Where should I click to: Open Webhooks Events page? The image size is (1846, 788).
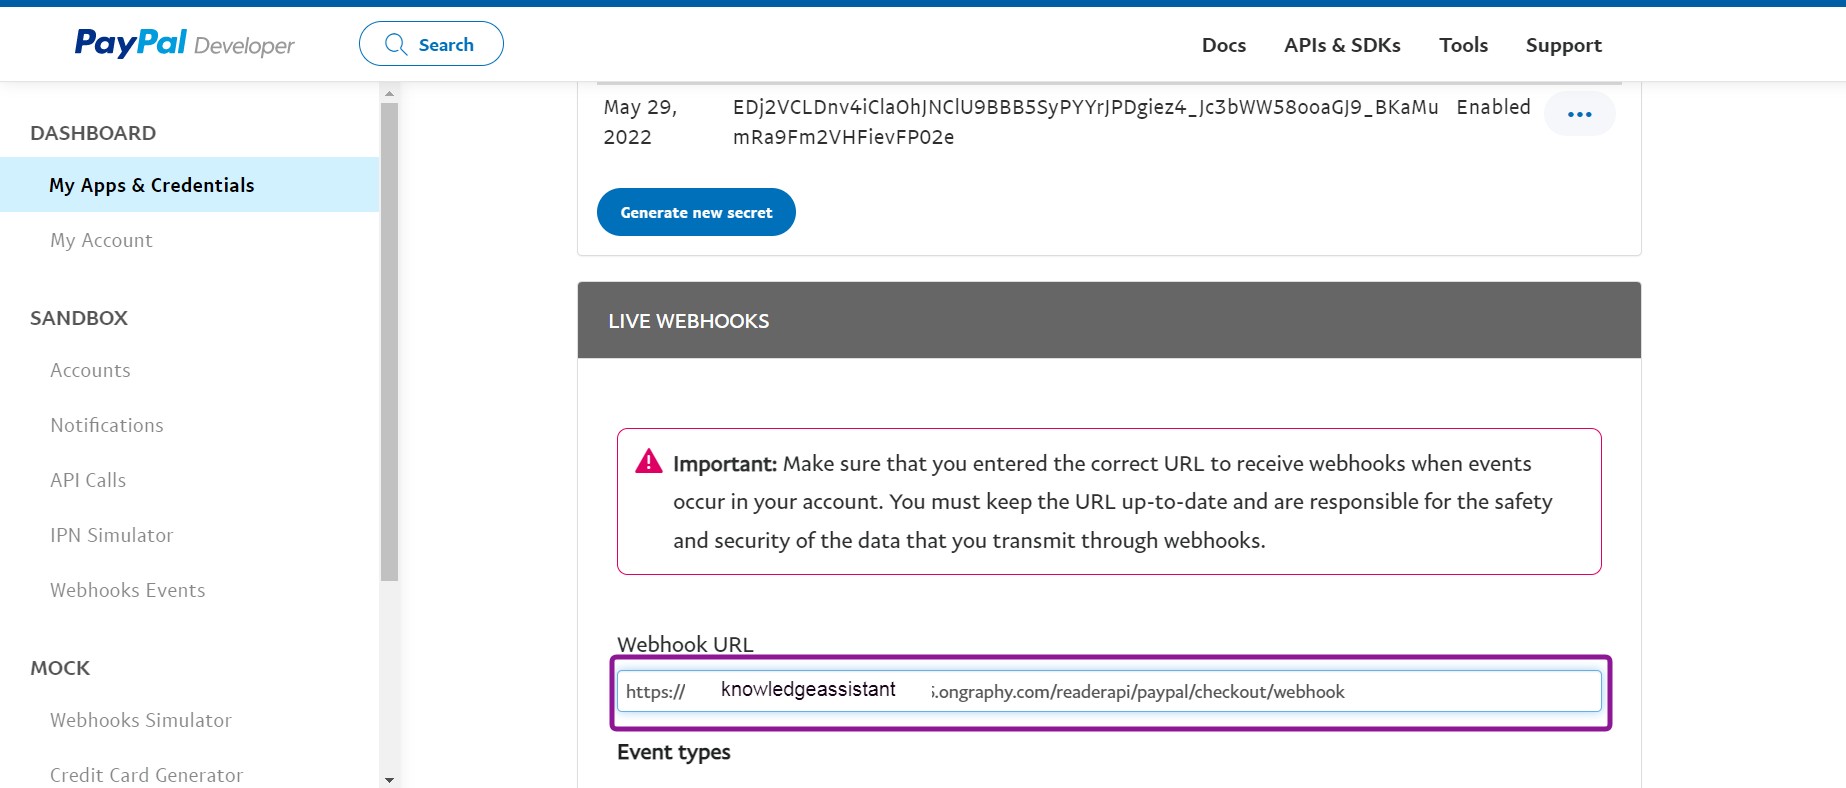[128, 590]
